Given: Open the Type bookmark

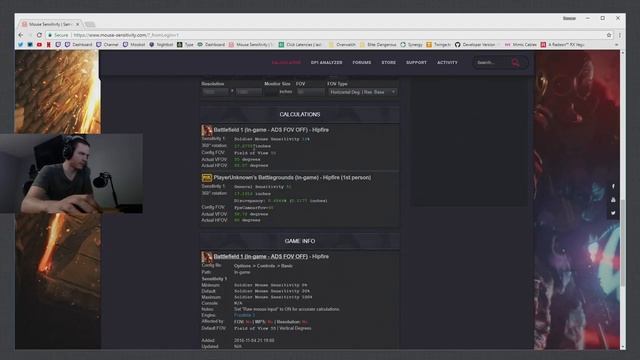Looking at the screenshot, I should (x=185, y=44).
